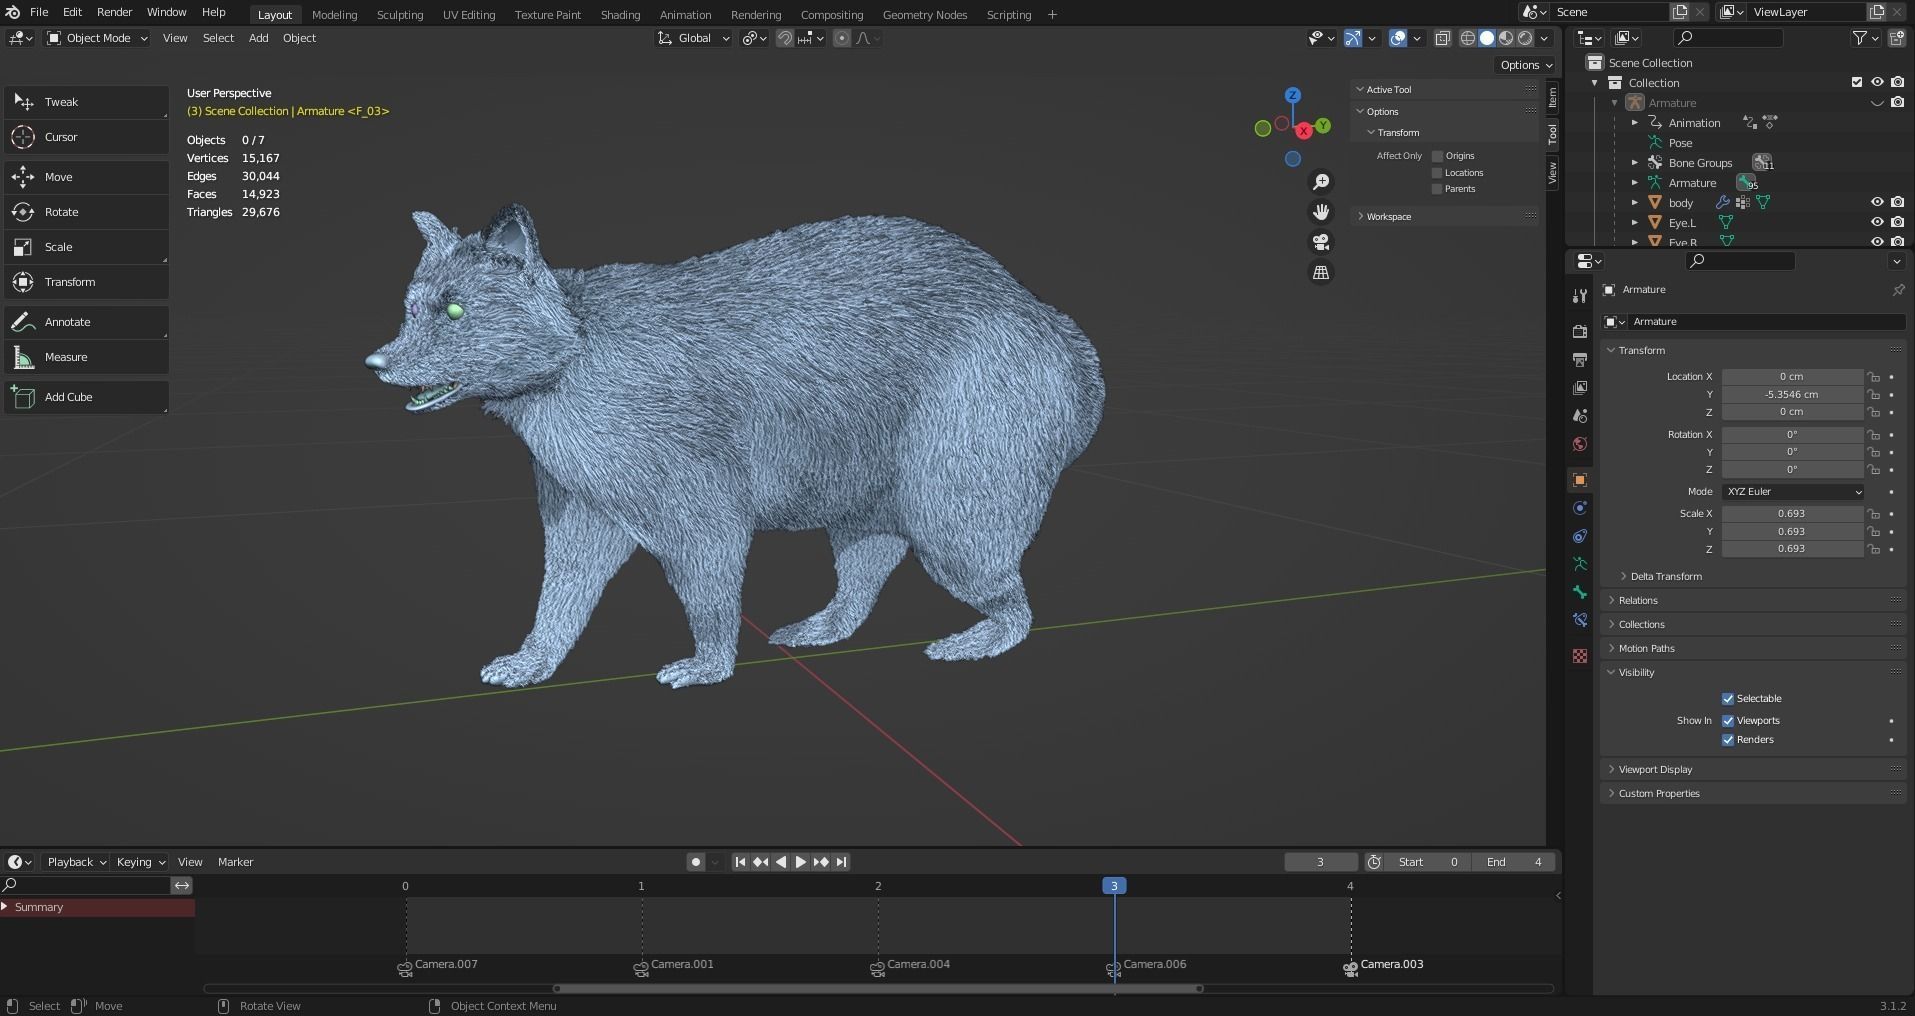This screenshot has height=1016, width=1915.
Task: Switch to the Shading workspace tab
Action: pyautogui.click(x=620, y=15)
